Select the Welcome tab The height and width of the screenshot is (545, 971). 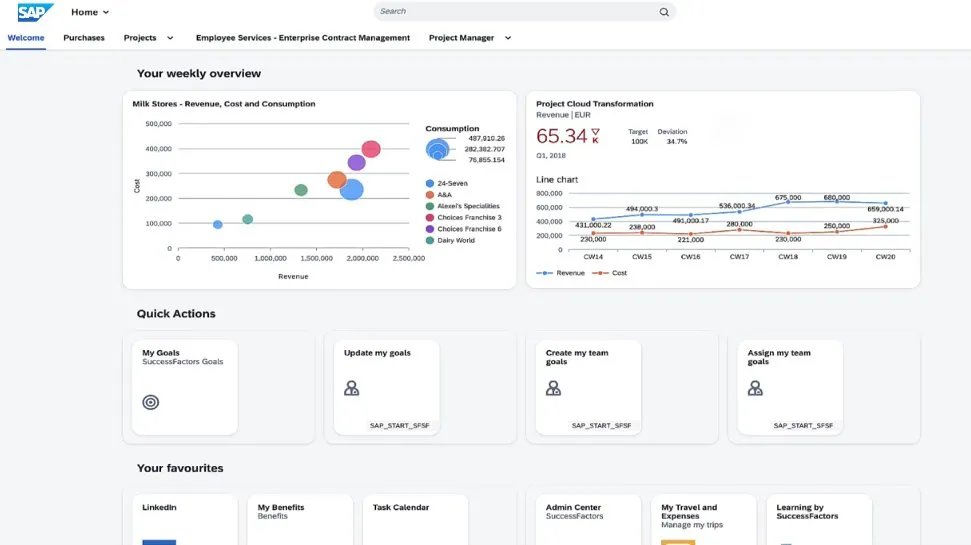[26, 38]
